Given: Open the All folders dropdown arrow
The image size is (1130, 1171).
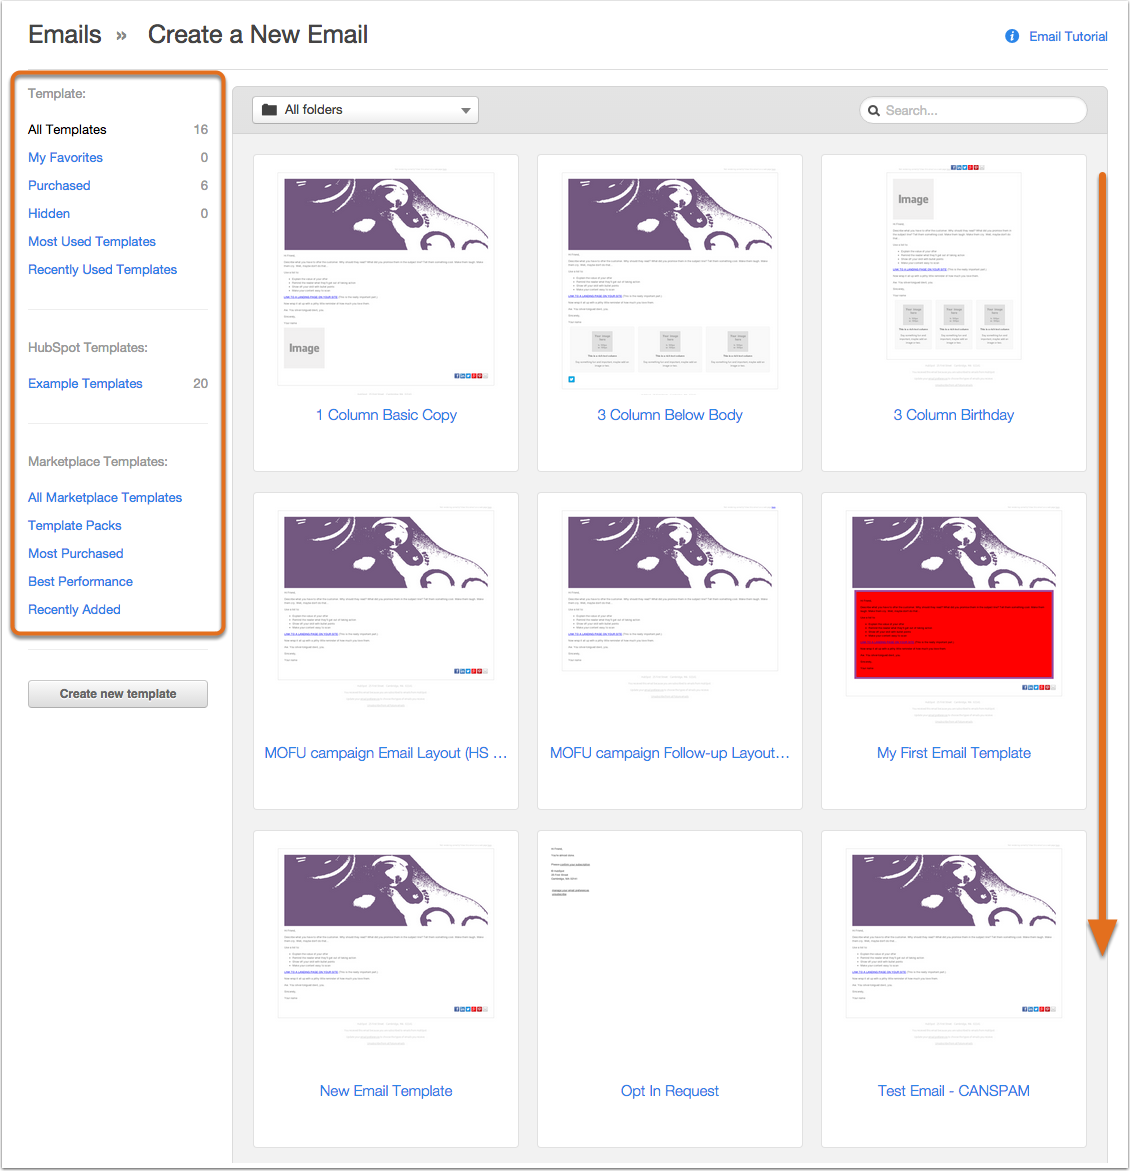Looking at the screenshot, I should [x=465, y=110].
